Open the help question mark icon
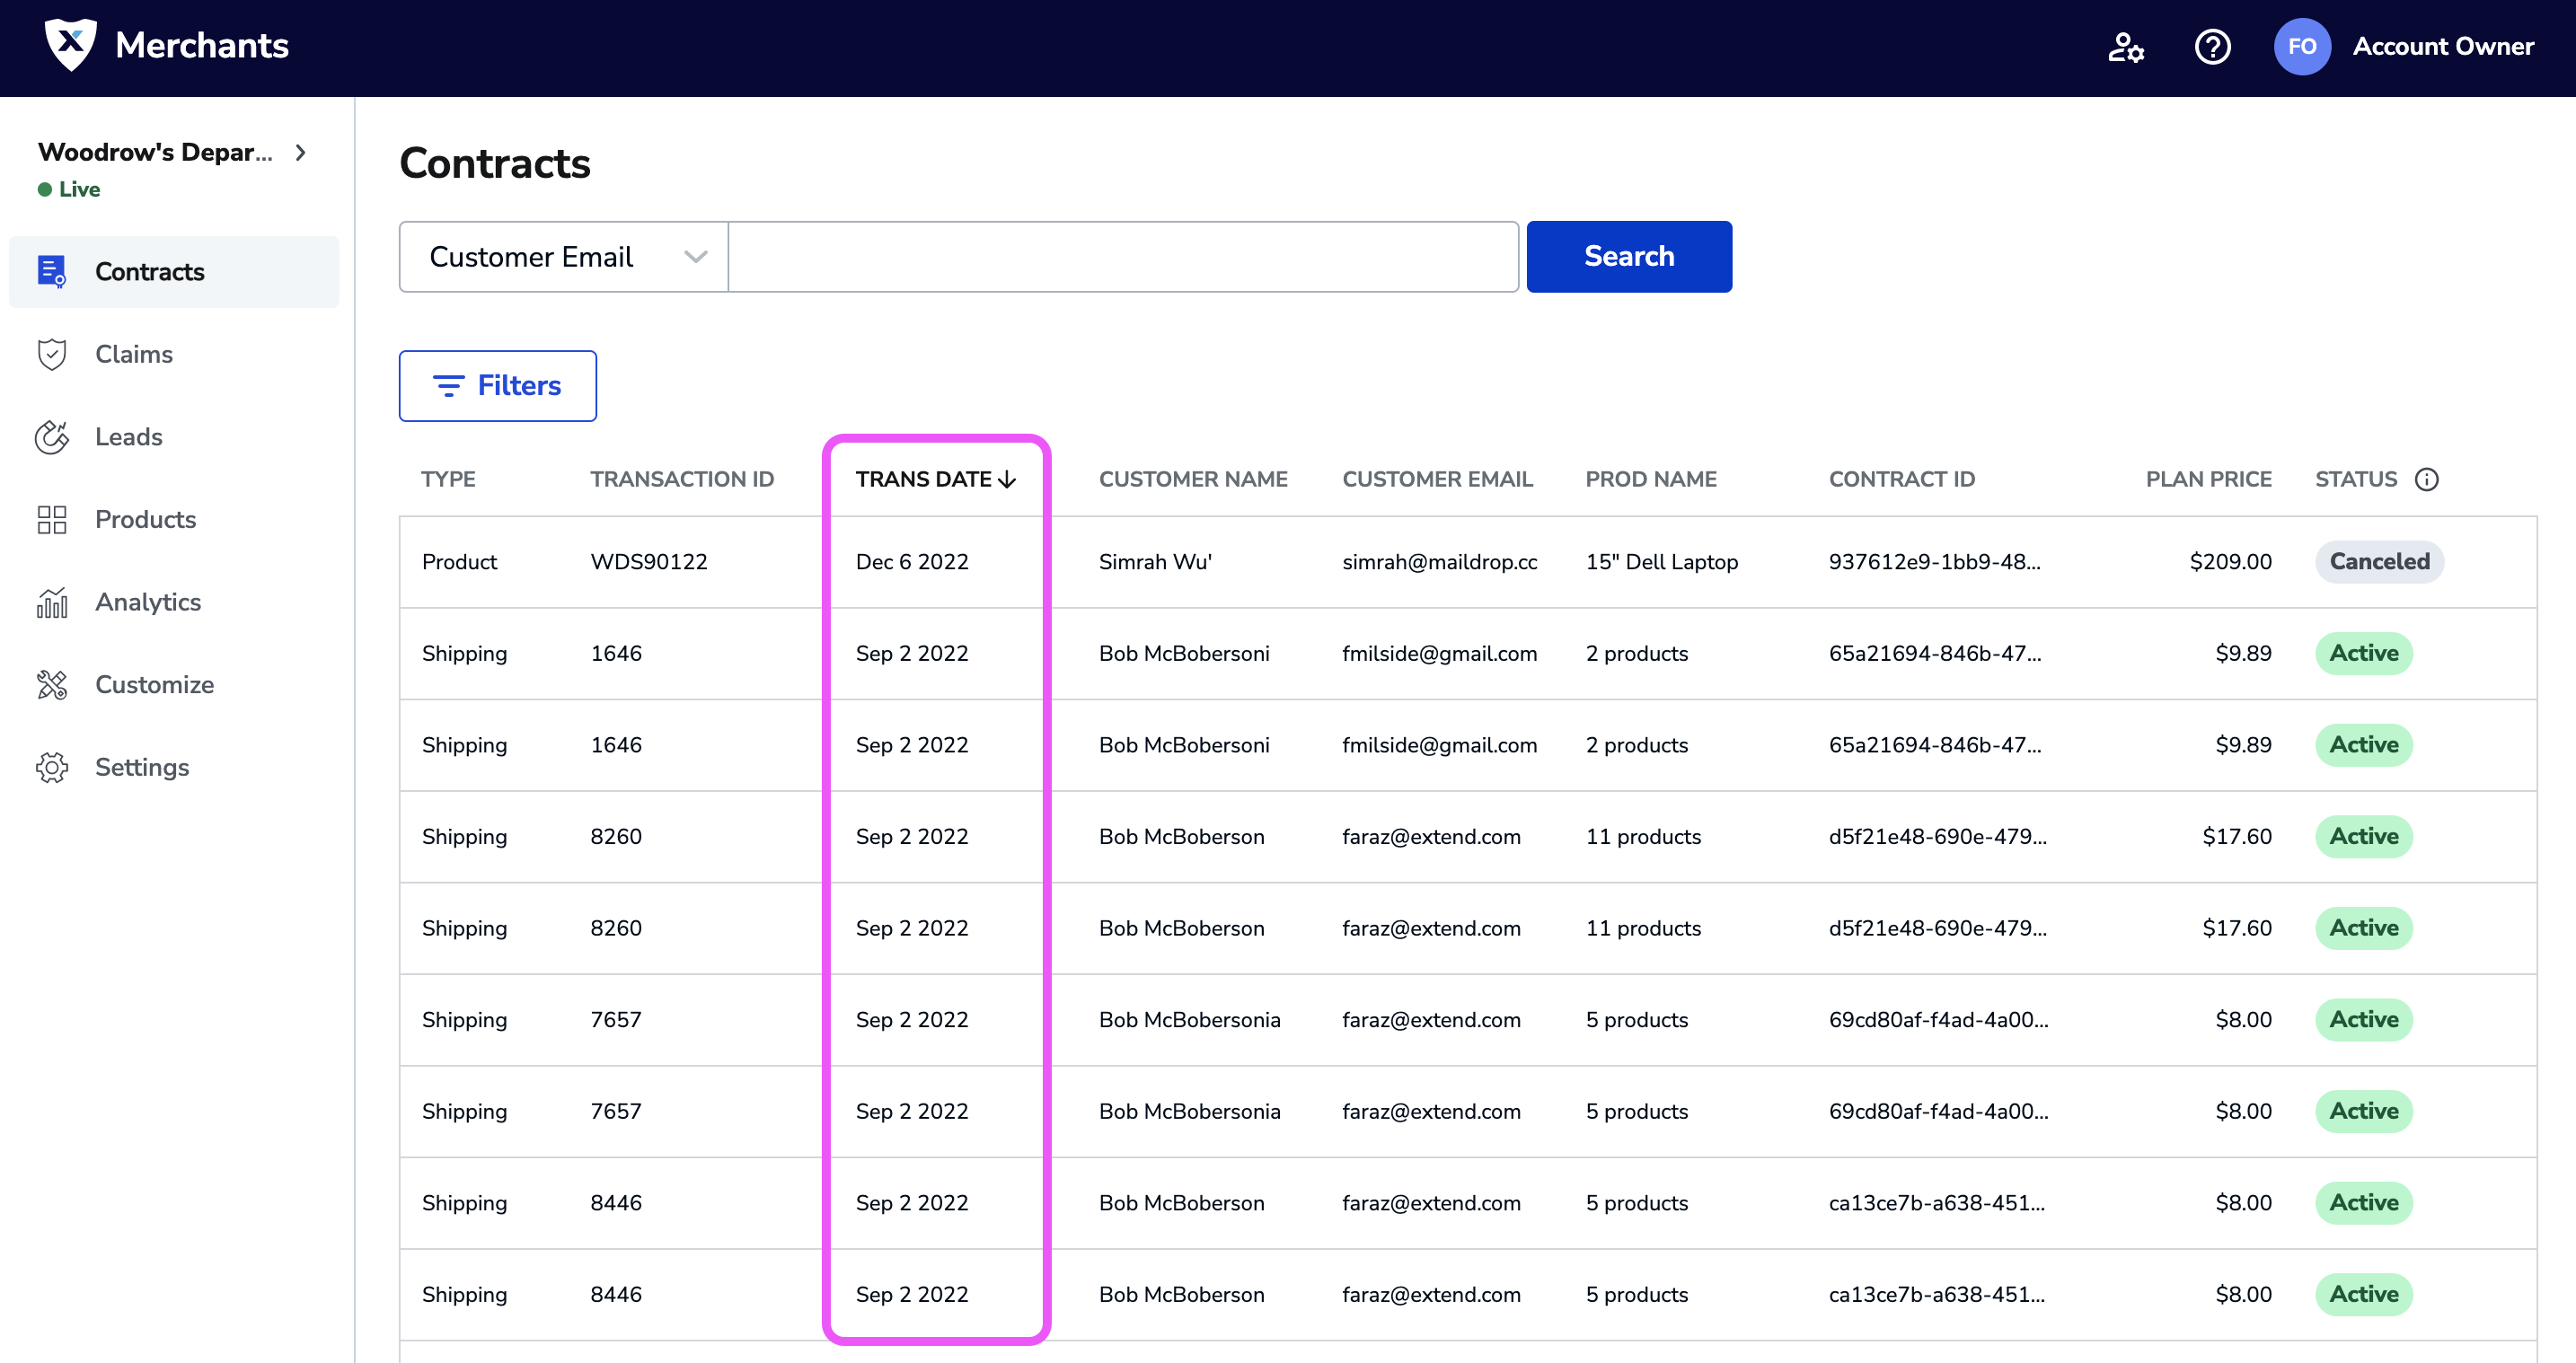The image size is (2576, 1363). tap(2212, 47)
